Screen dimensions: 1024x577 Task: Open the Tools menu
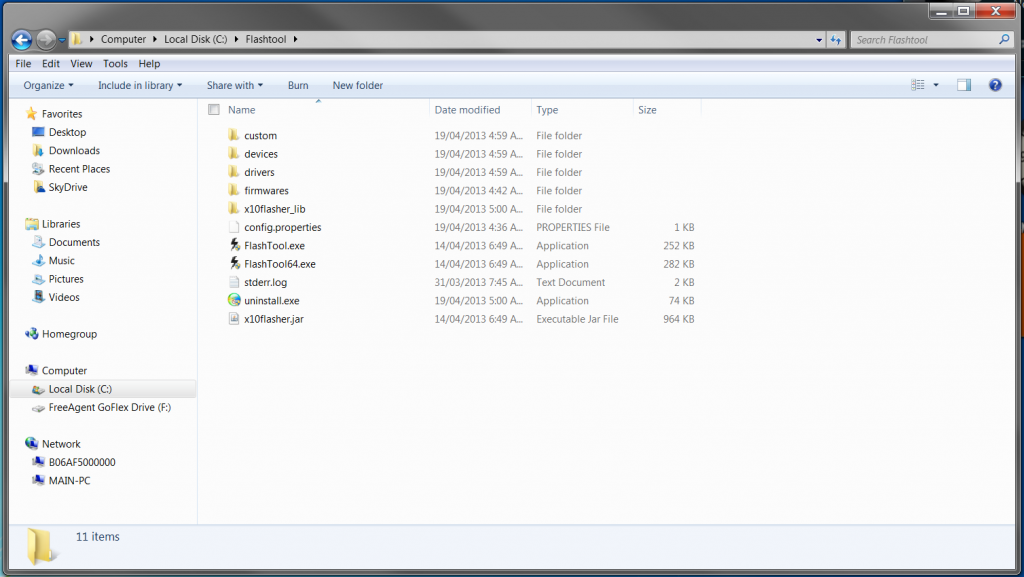(115, 63)
